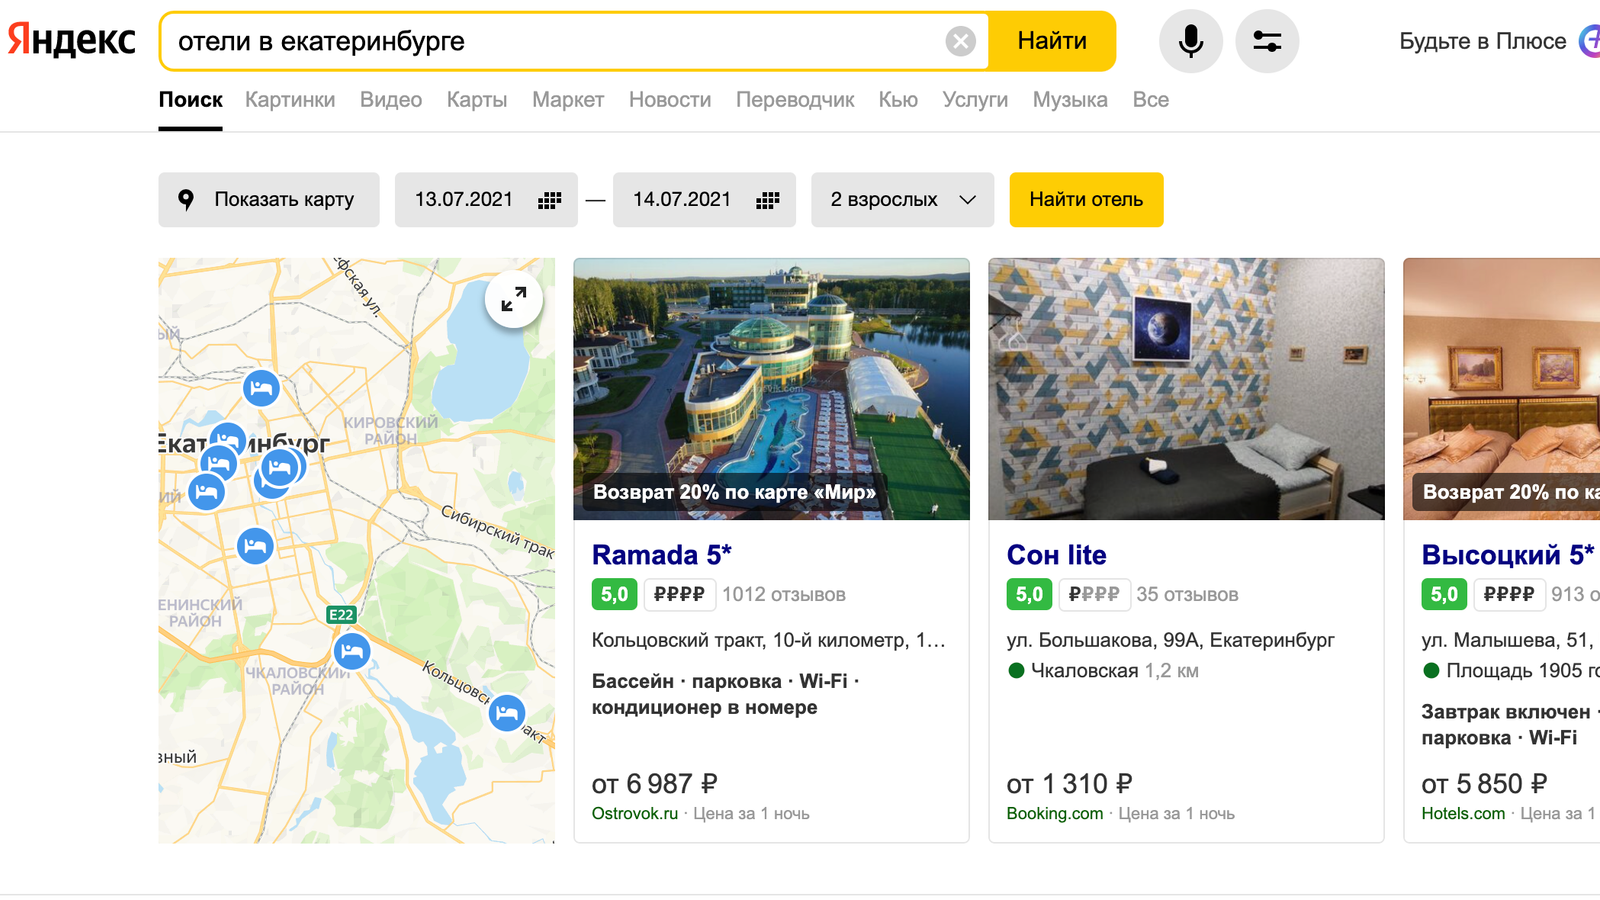The image size is (1600, 900).
Task: Open the Высоцкий 5* hotel link
Action: [1508, 555]
